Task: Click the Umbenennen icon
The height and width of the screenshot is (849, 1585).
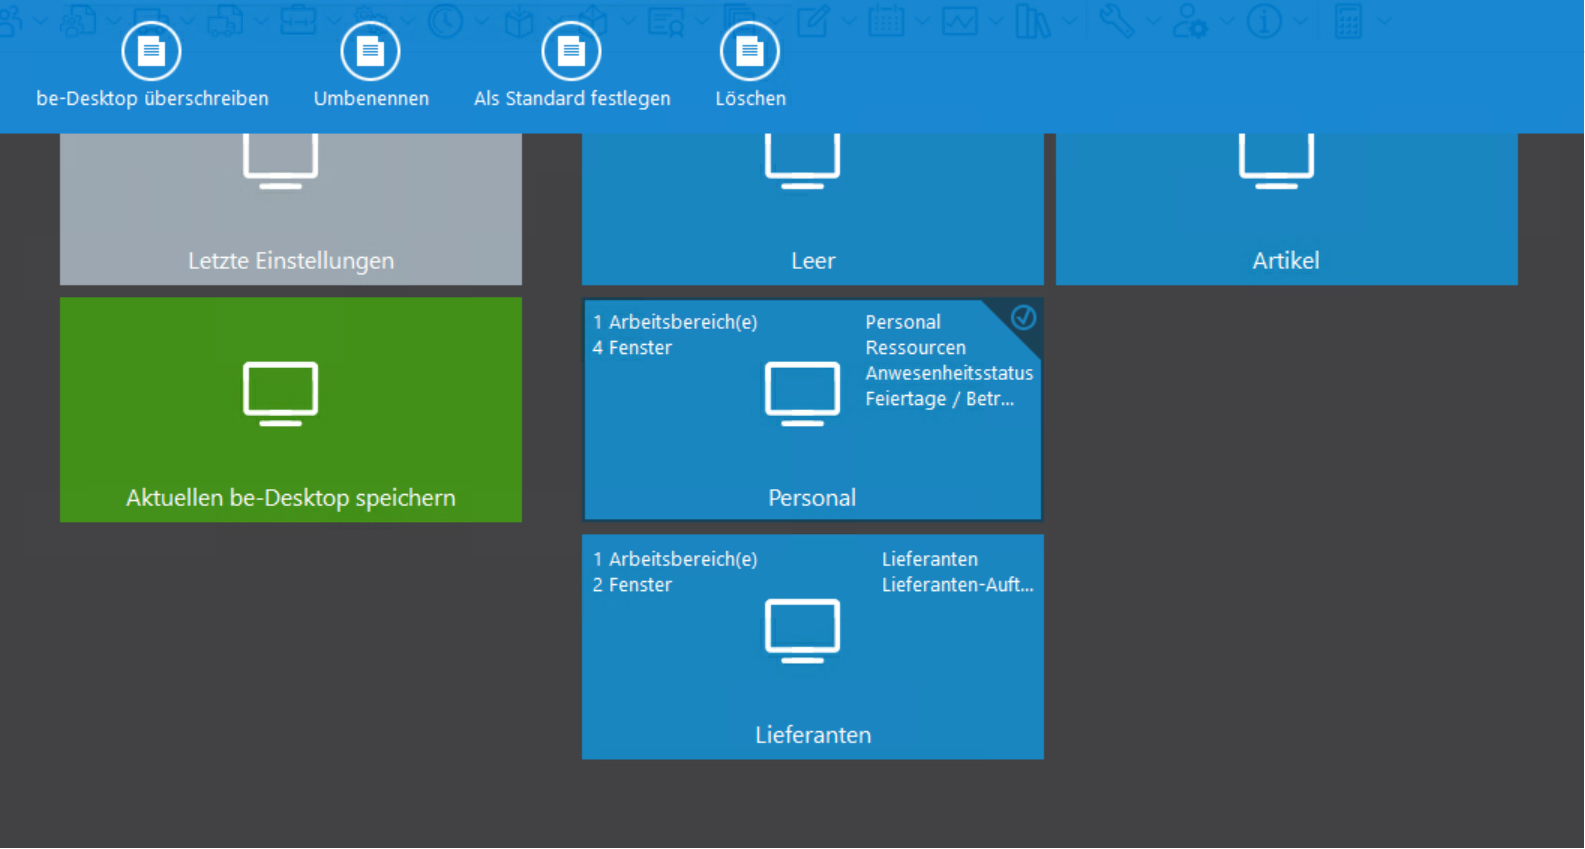Action: click(370, 52)
